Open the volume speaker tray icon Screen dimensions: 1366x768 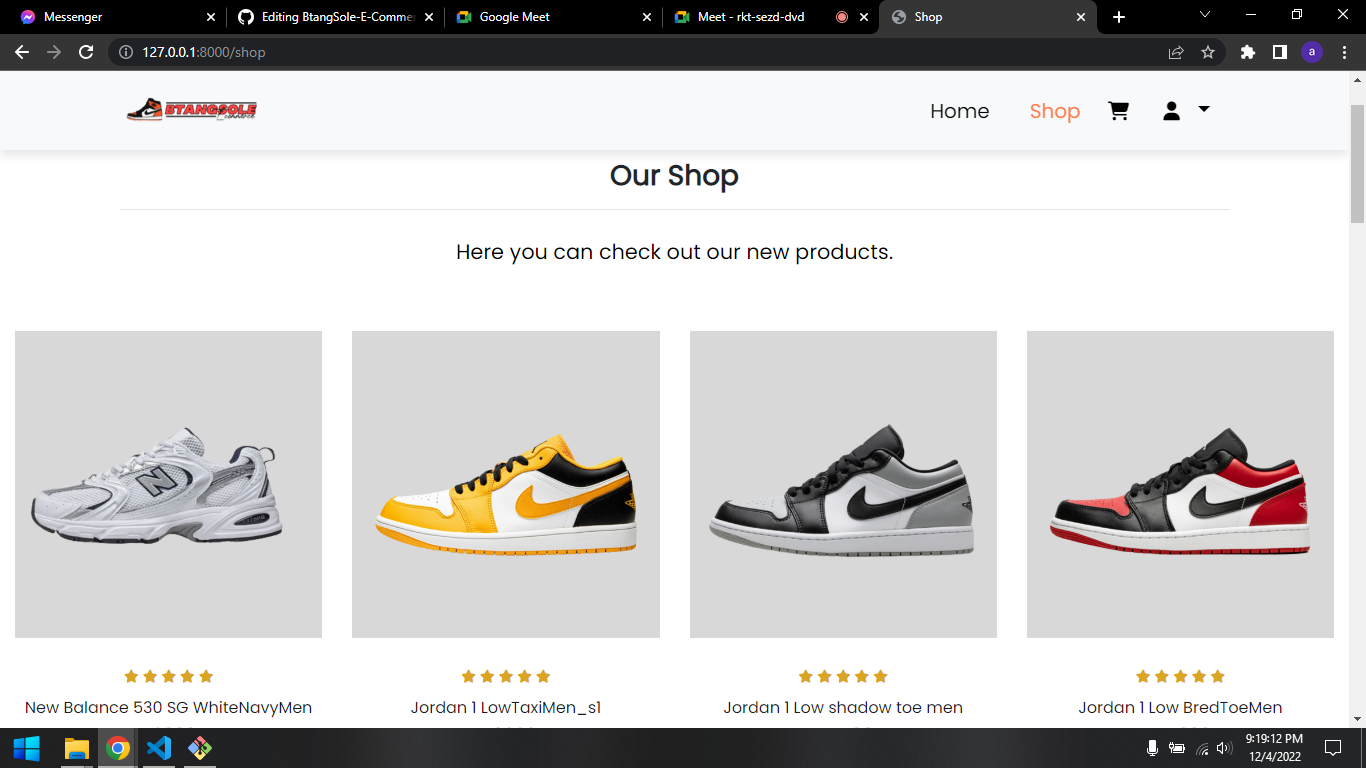coord(1225,748)
